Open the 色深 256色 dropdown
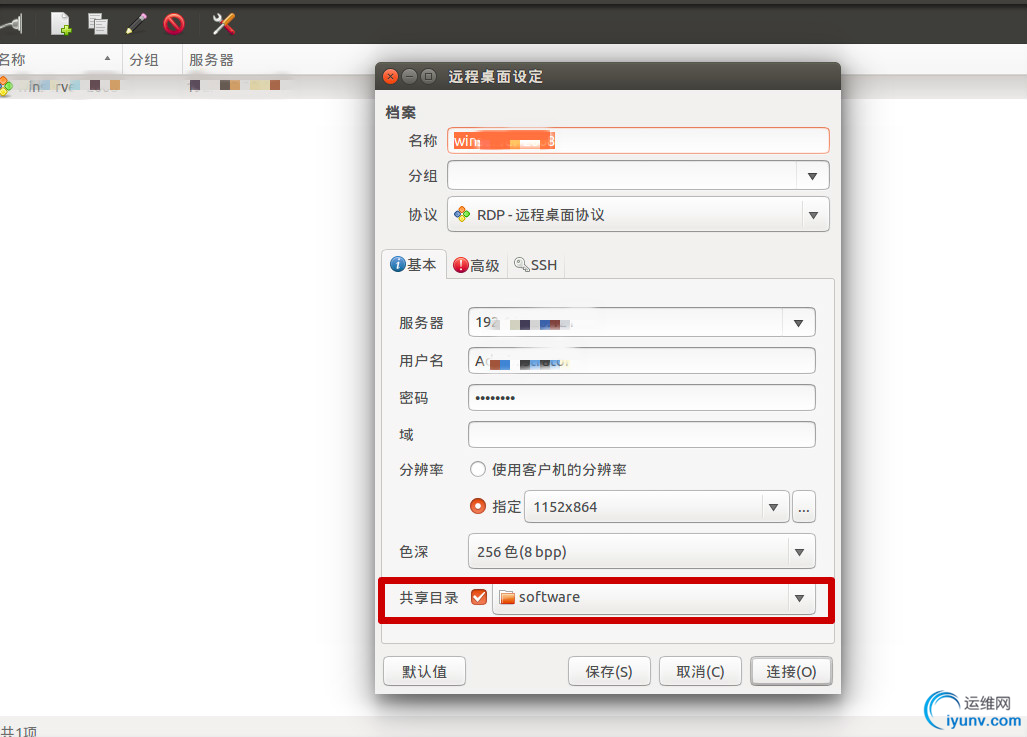The height and width of the screenshot is (737, 1027). pos(641,552)
